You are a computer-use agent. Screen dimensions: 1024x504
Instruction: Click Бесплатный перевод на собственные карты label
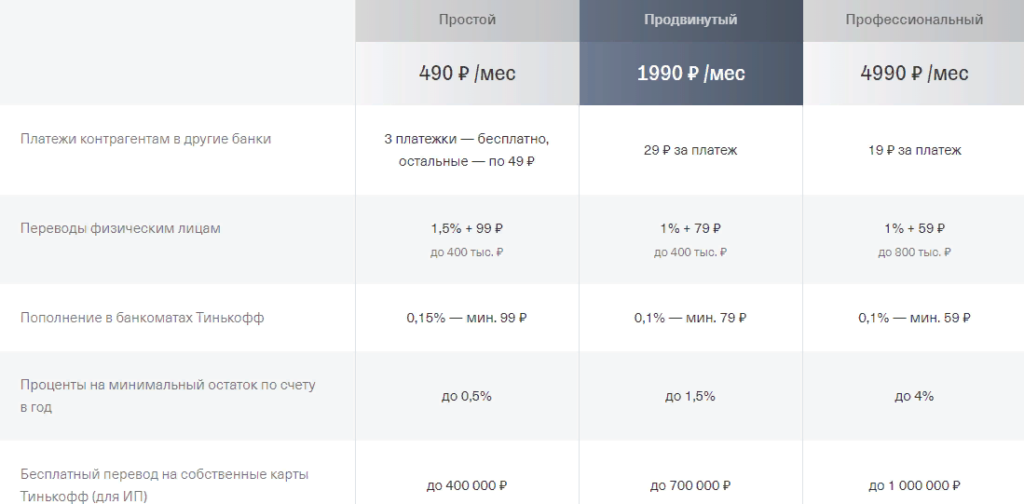click(165, 485)
